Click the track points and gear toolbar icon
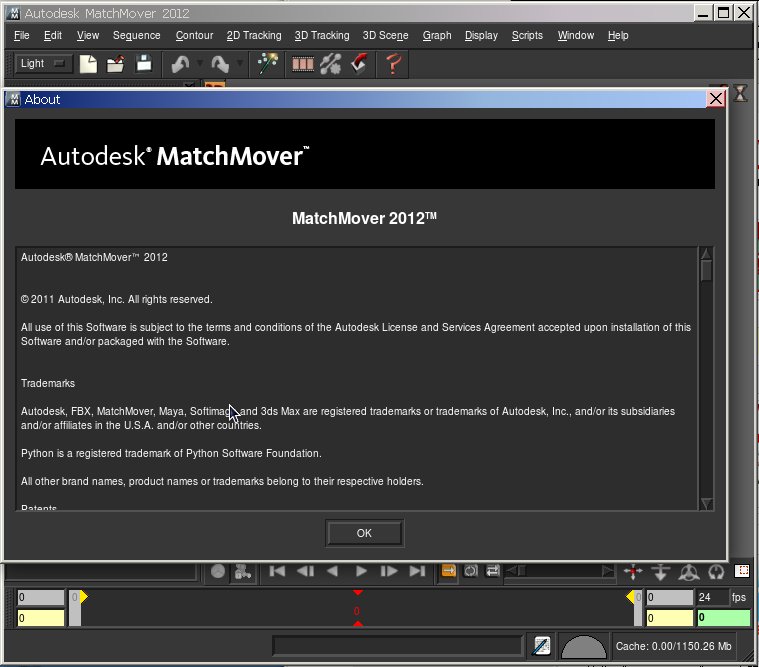 pyautogui.click(x=331, y=64)
